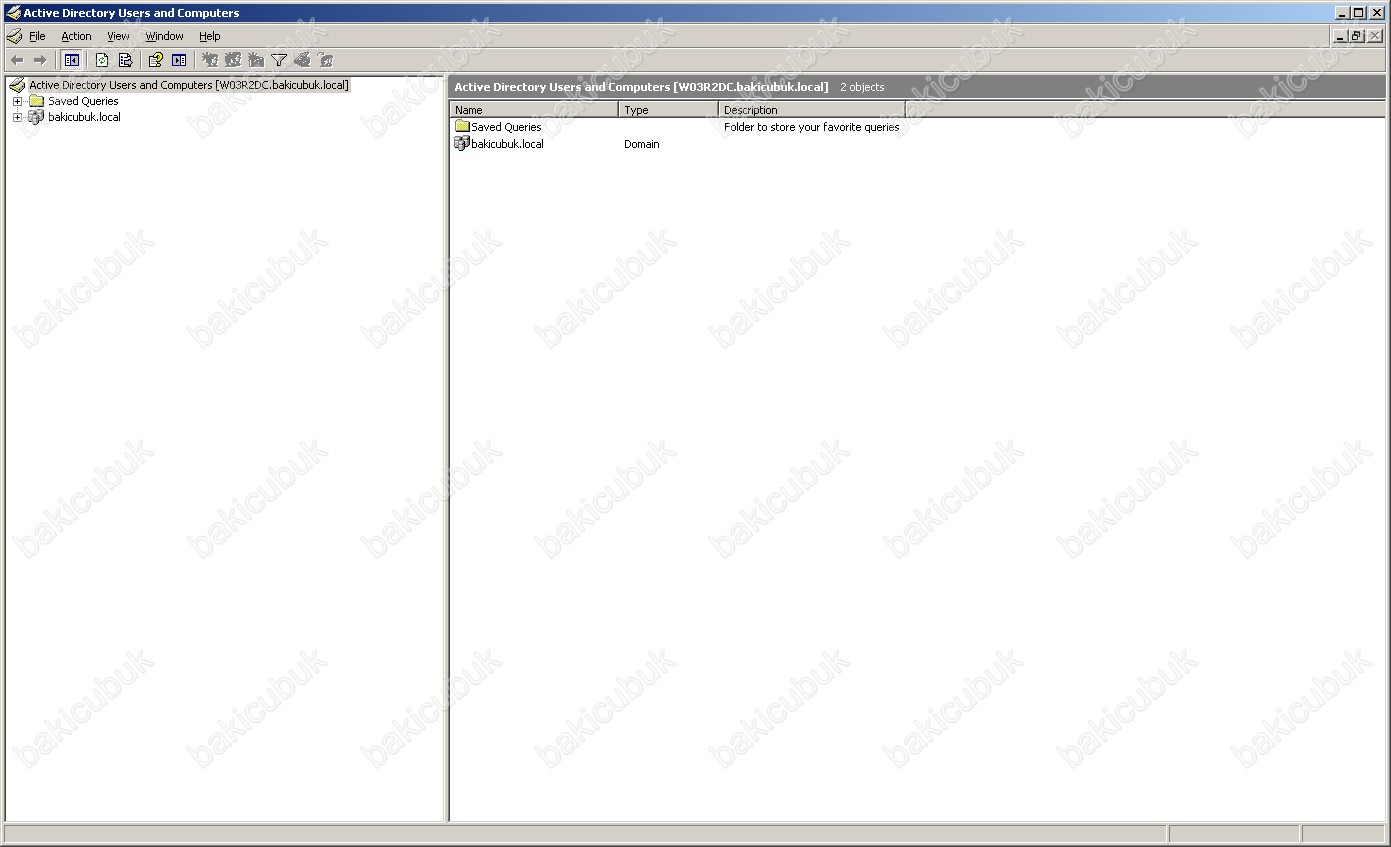Sort by the Description column header
This screenshot has width=1391, height=847.
(x=811, y=110)
